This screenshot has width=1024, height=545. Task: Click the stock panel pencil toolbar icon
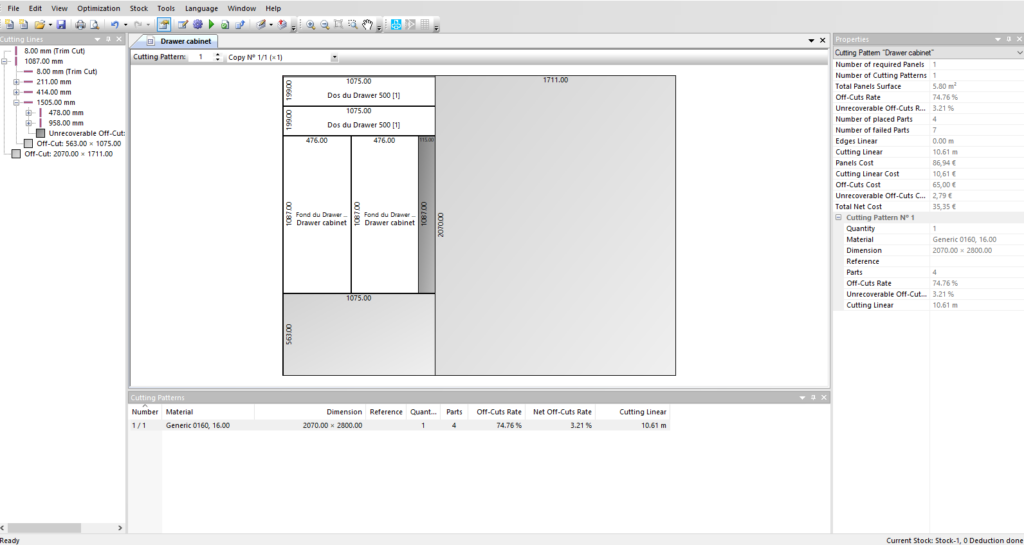click(x=261, y=25)
